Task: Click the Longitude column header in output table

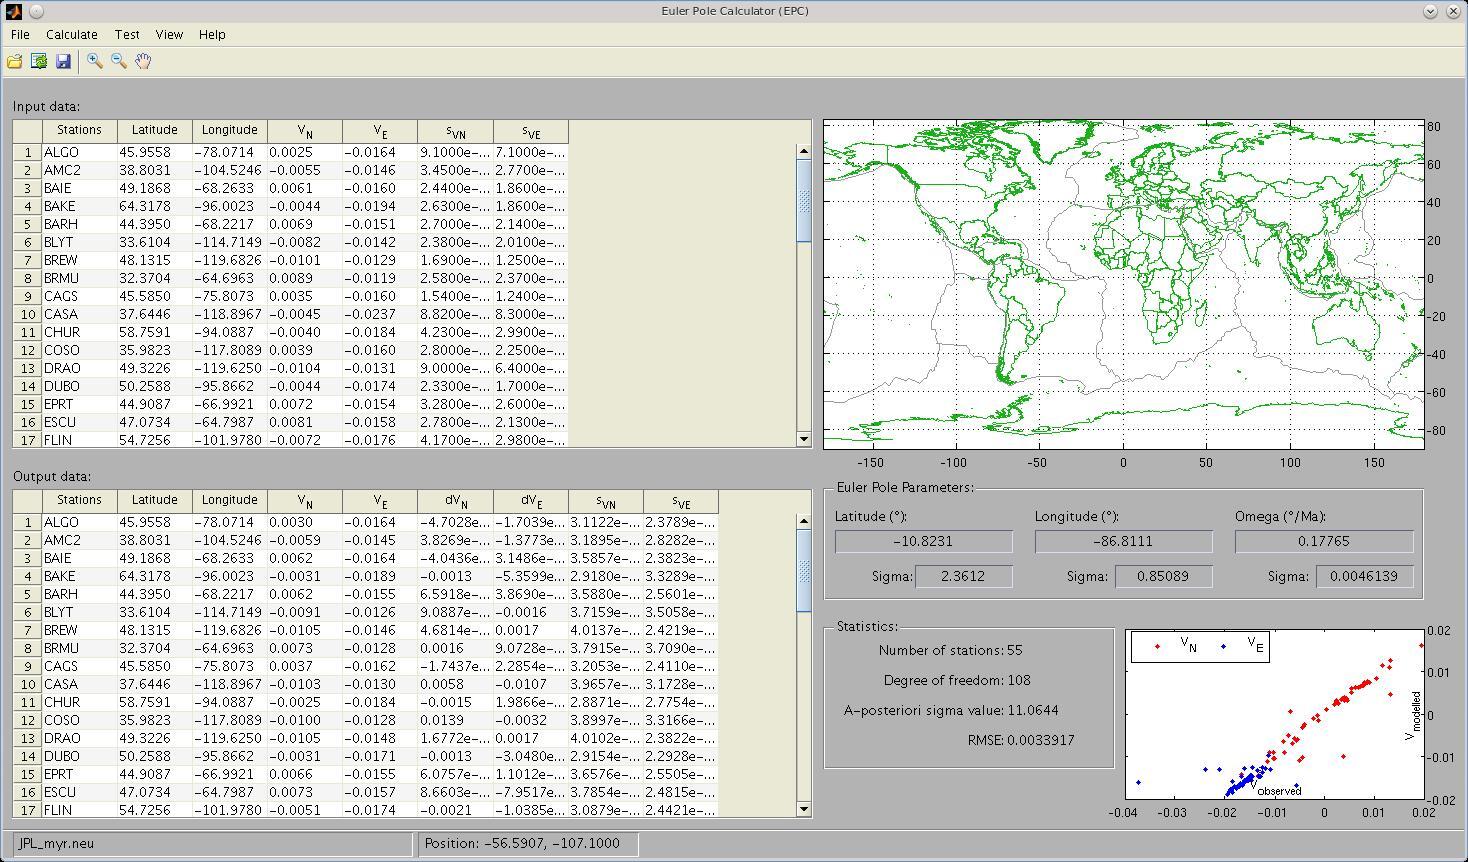Action: pyautogui.click(x=229, y=500)
